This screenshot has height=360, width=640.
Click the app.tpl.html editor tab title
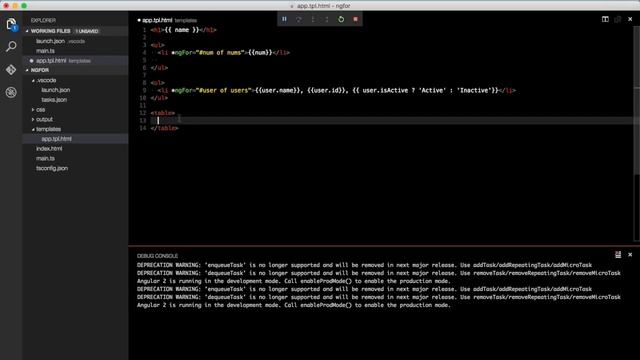[157, 20]
